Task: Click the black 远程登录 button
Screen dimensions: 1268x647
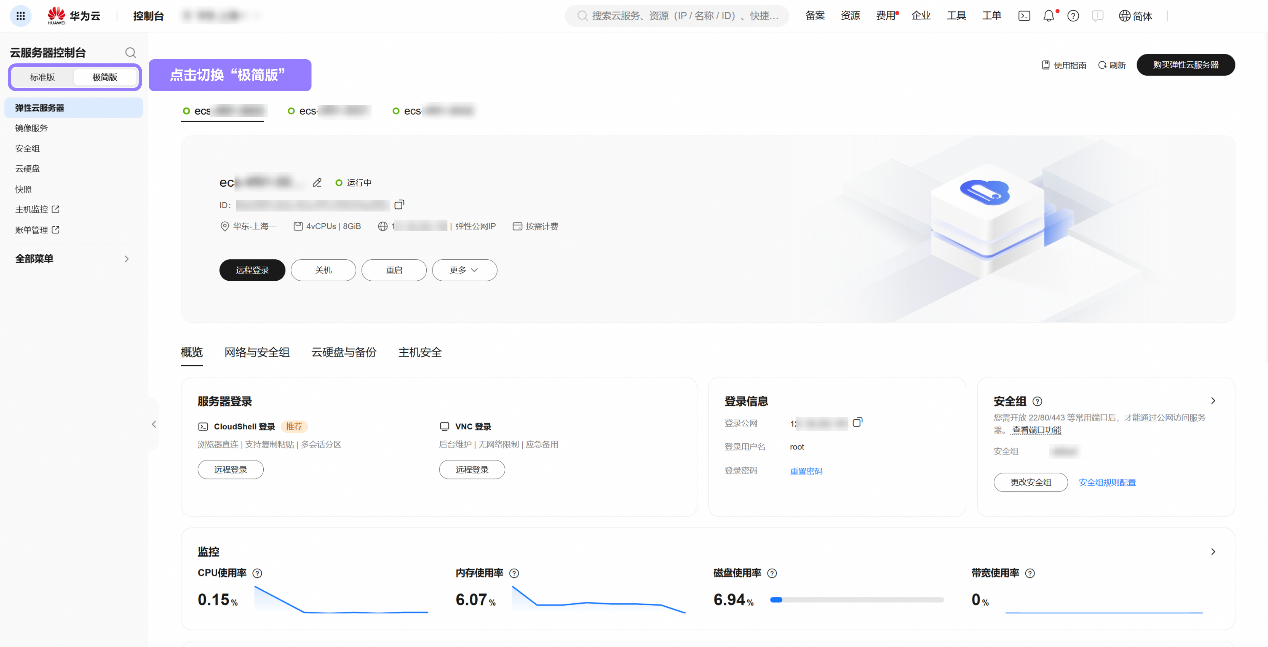Action: pos(252,270)
